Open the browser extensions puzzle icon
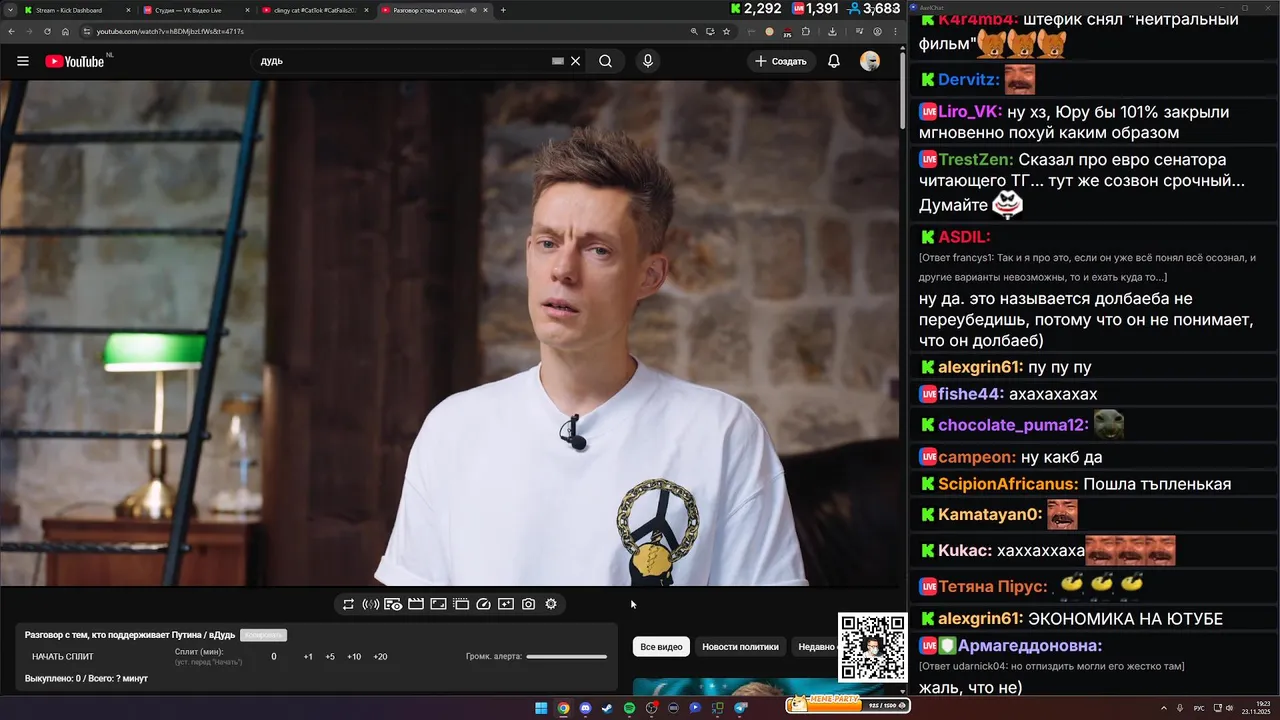The width and height of the screenshot is (1280, 720). pyautogui.click(x=805, y=31)
